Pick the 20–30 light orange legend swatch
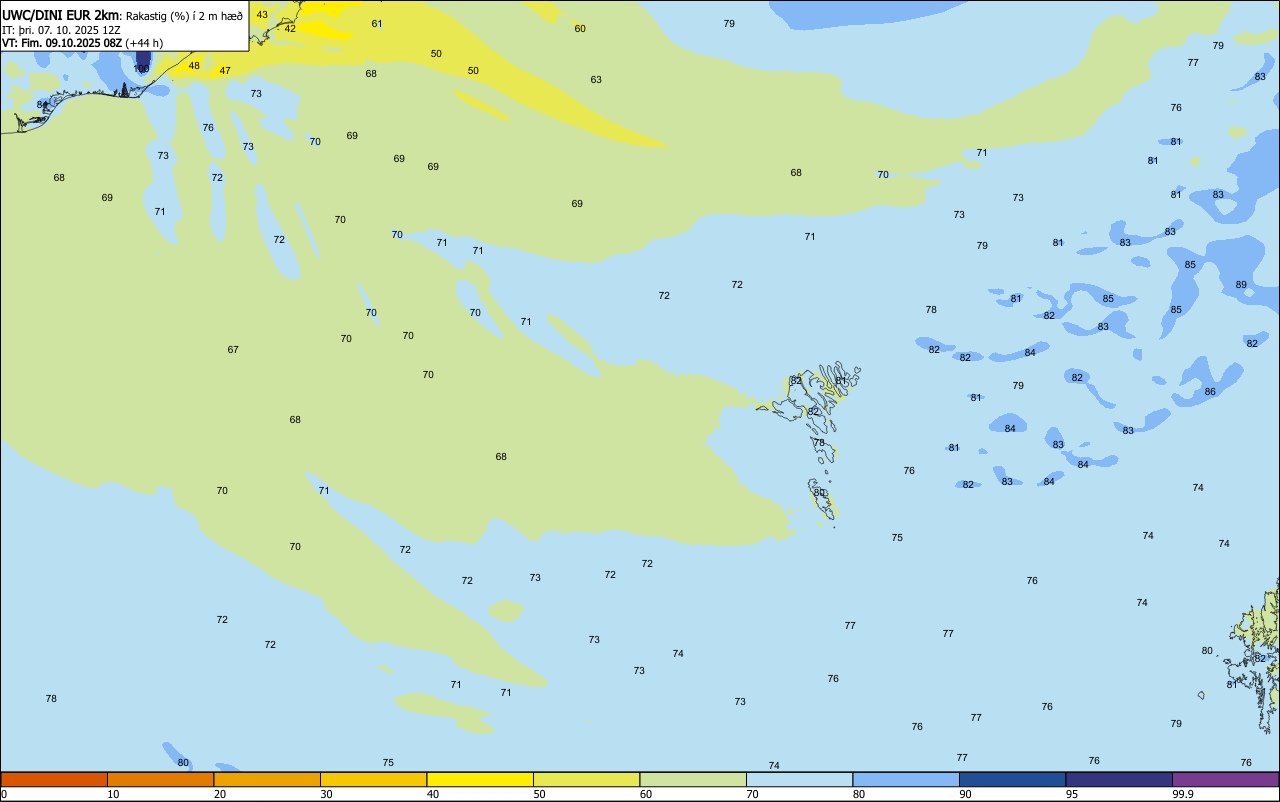Screen dimensions: 1280x802 tap(267, 779)
